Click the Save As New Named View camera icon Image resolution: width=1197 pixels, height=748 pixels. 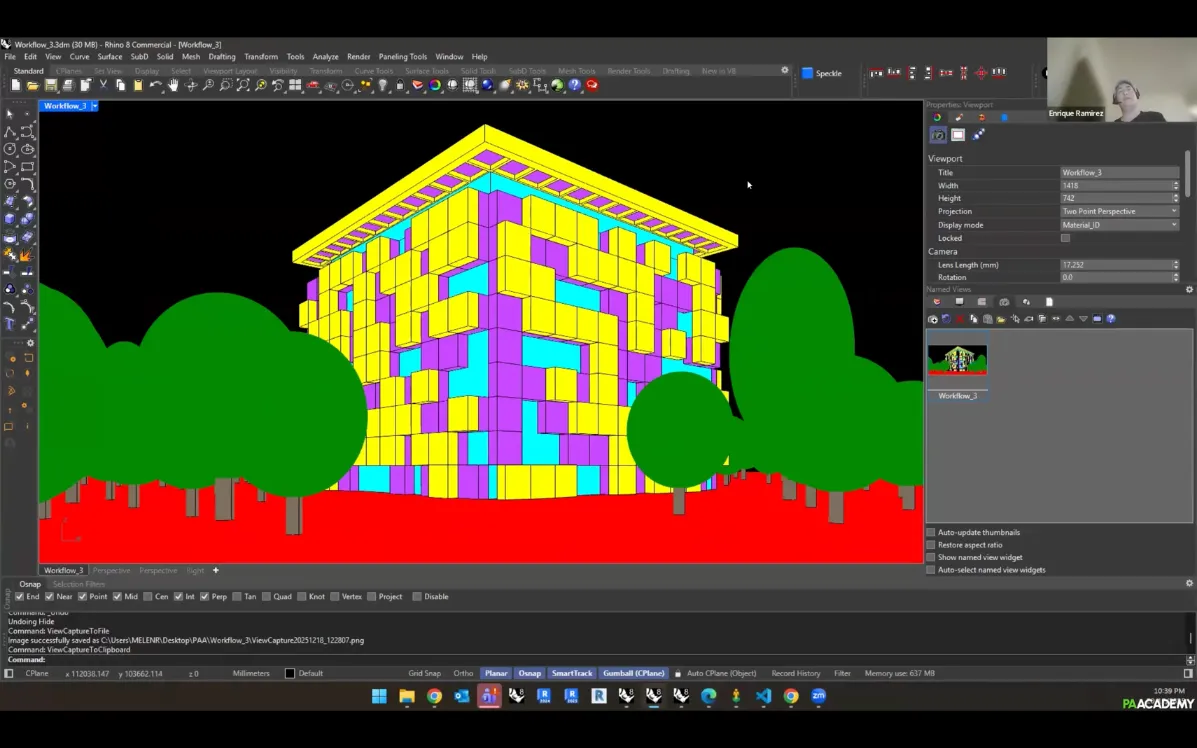(933, 319)
